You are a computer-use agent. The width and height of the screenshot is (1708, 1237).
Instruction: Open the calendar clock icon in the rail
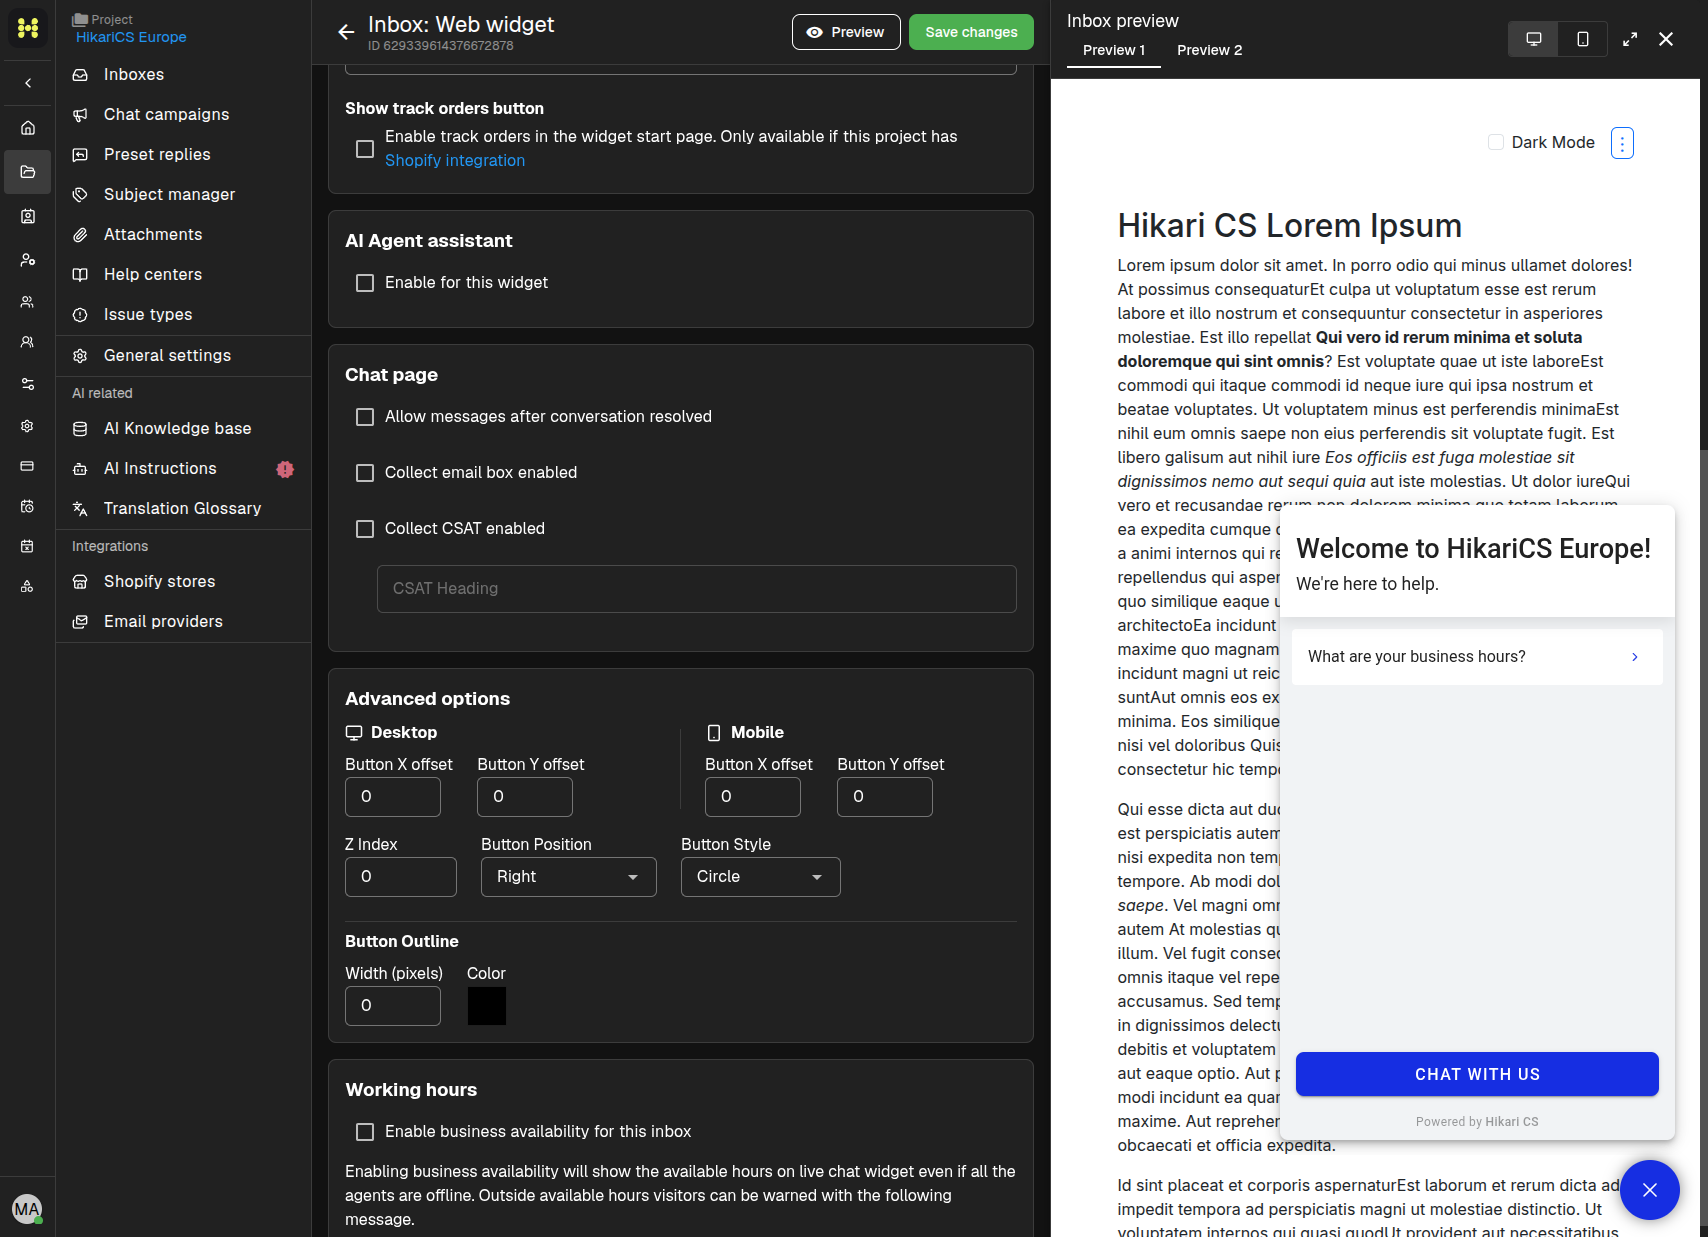tap(28, 507)
